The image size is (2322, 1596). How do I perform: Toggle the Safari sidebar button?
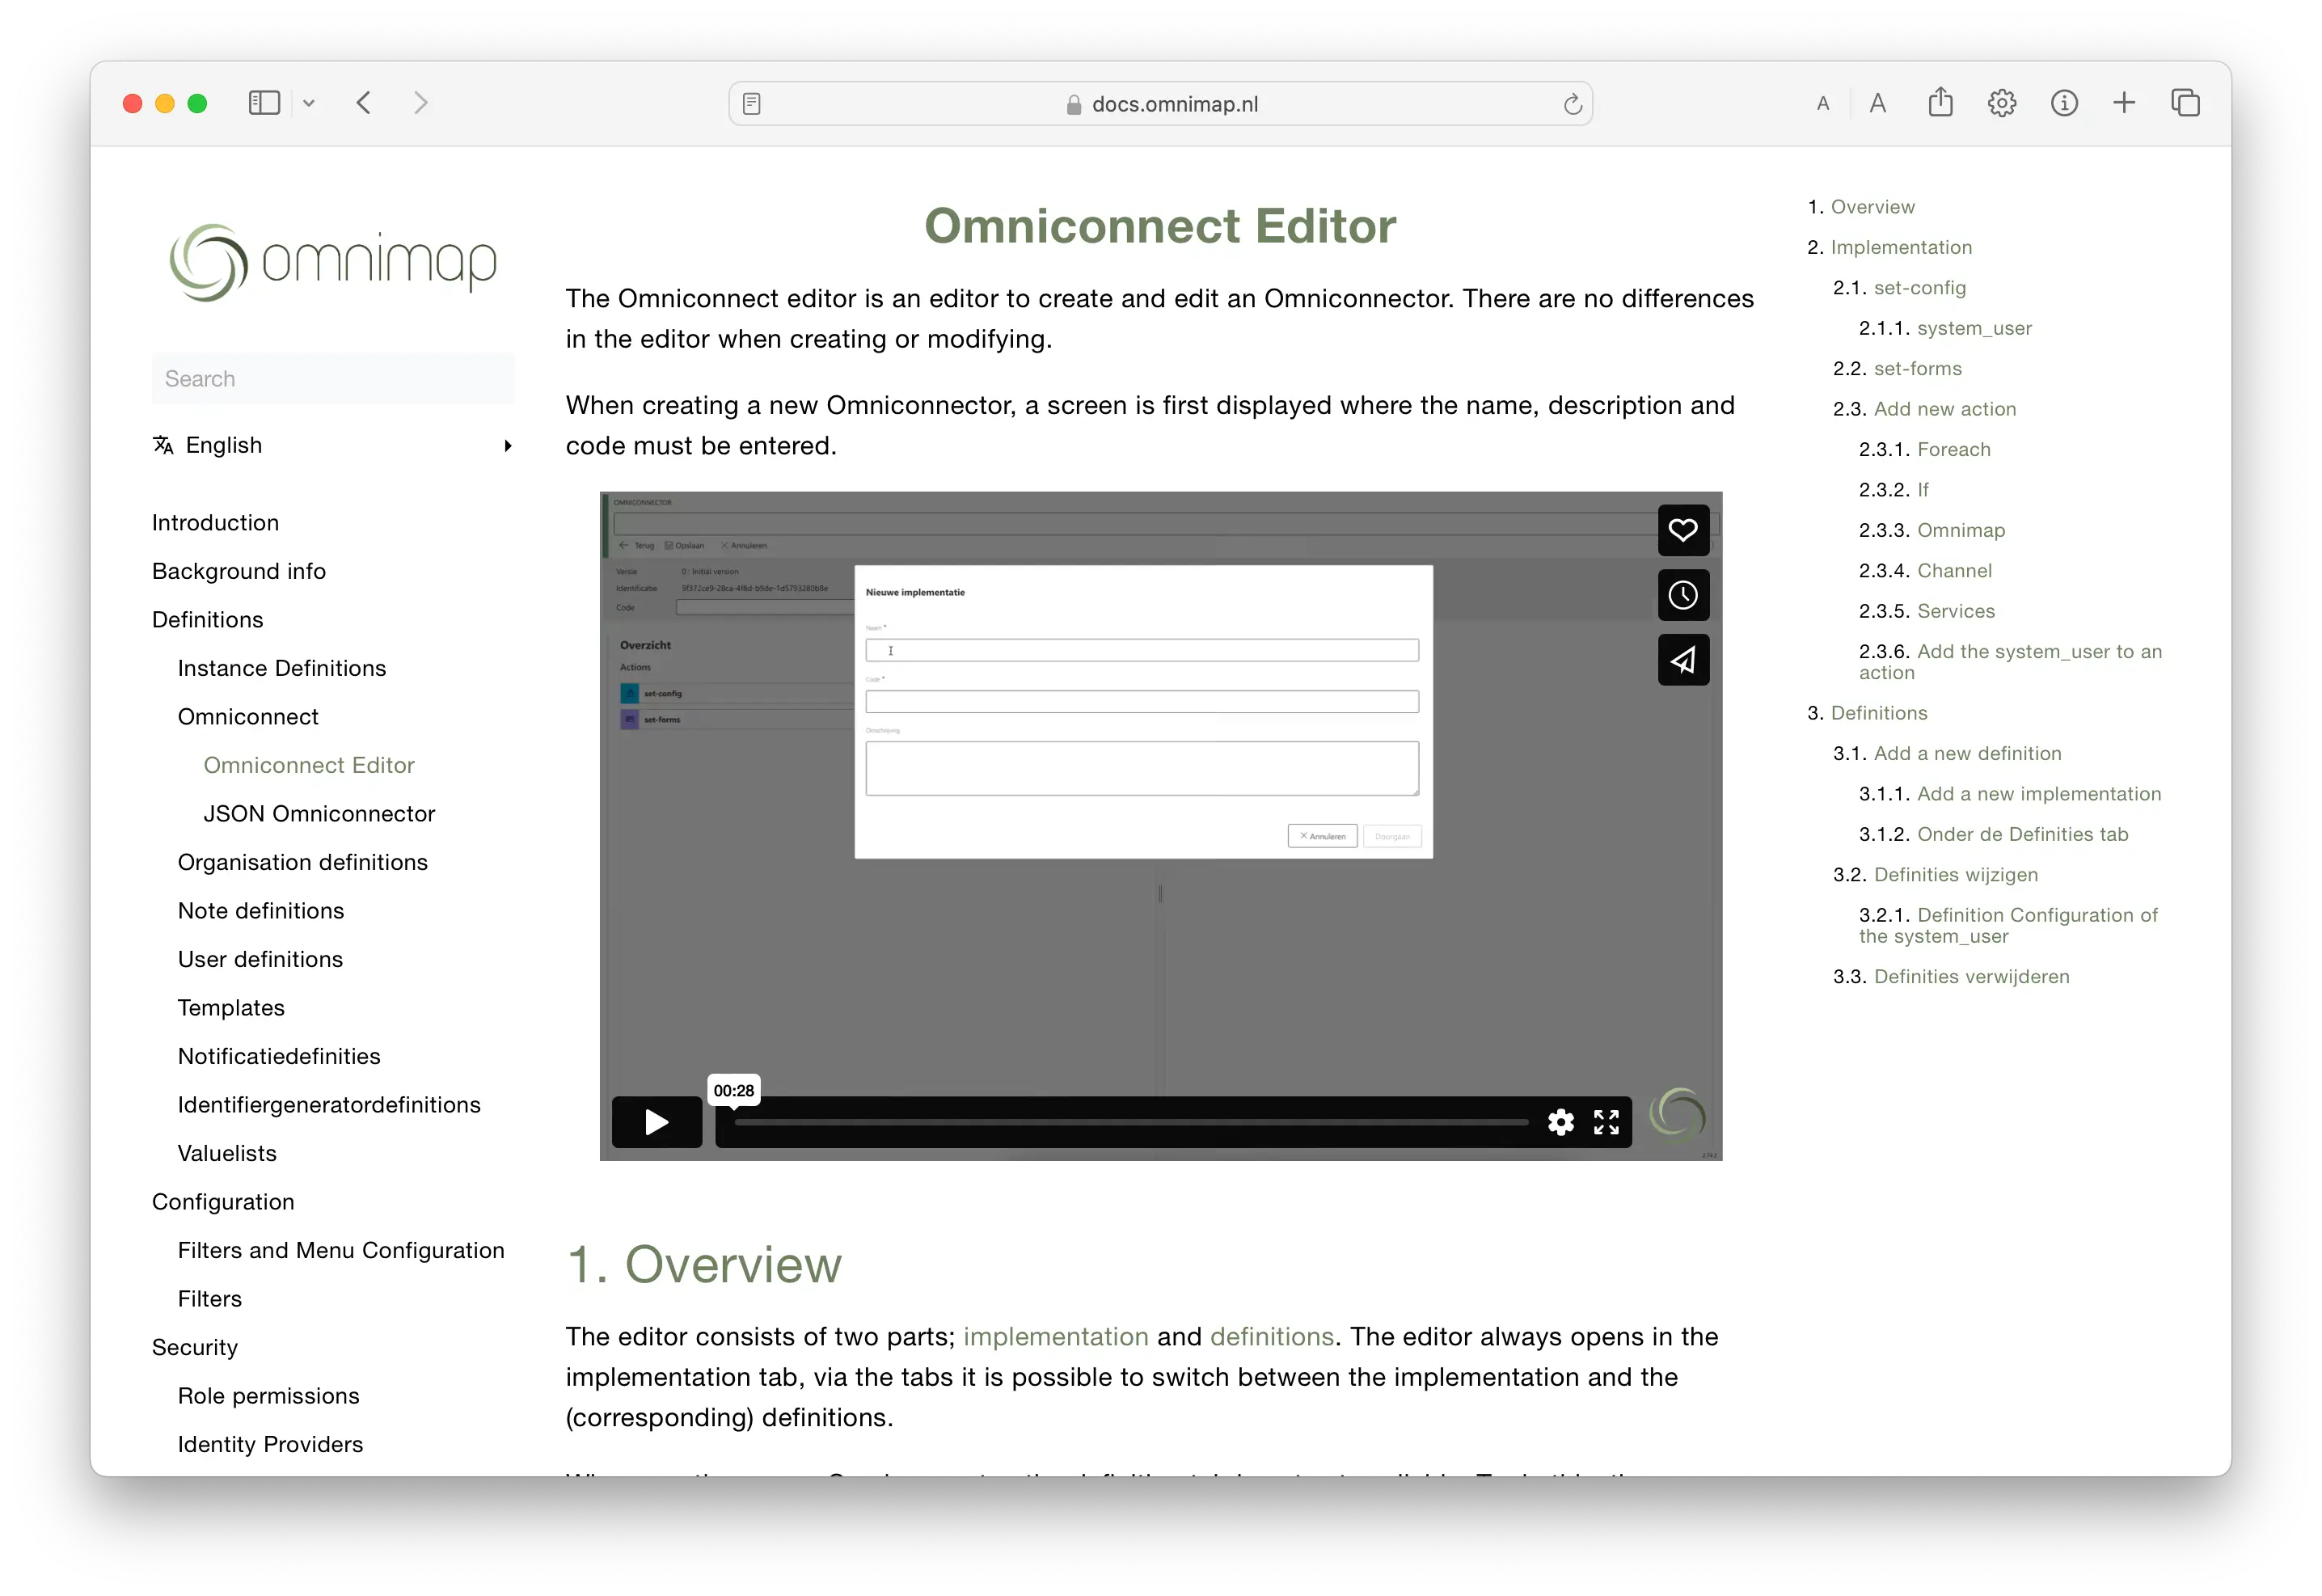pyautogui.click(x=264, y=103)
